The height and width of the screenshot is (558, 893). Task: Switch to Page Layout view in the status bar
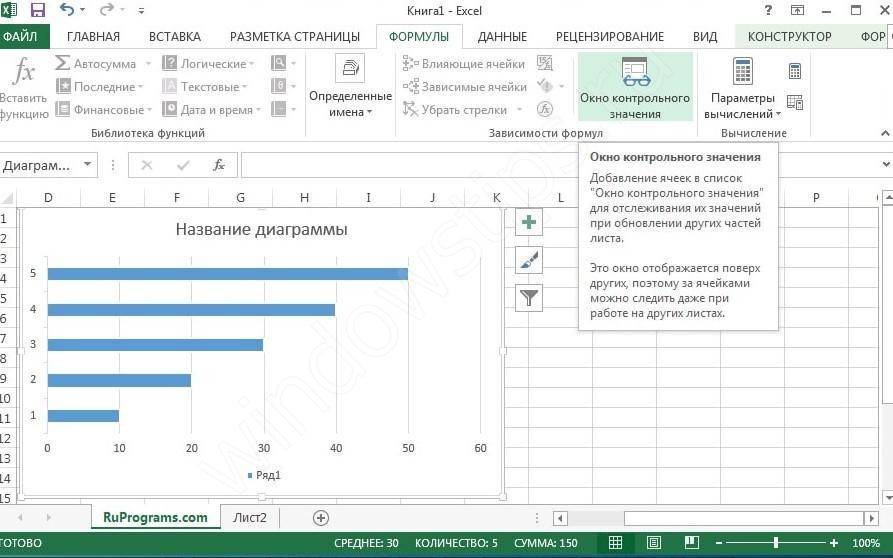pyautogui.click(x=653, y=543)
